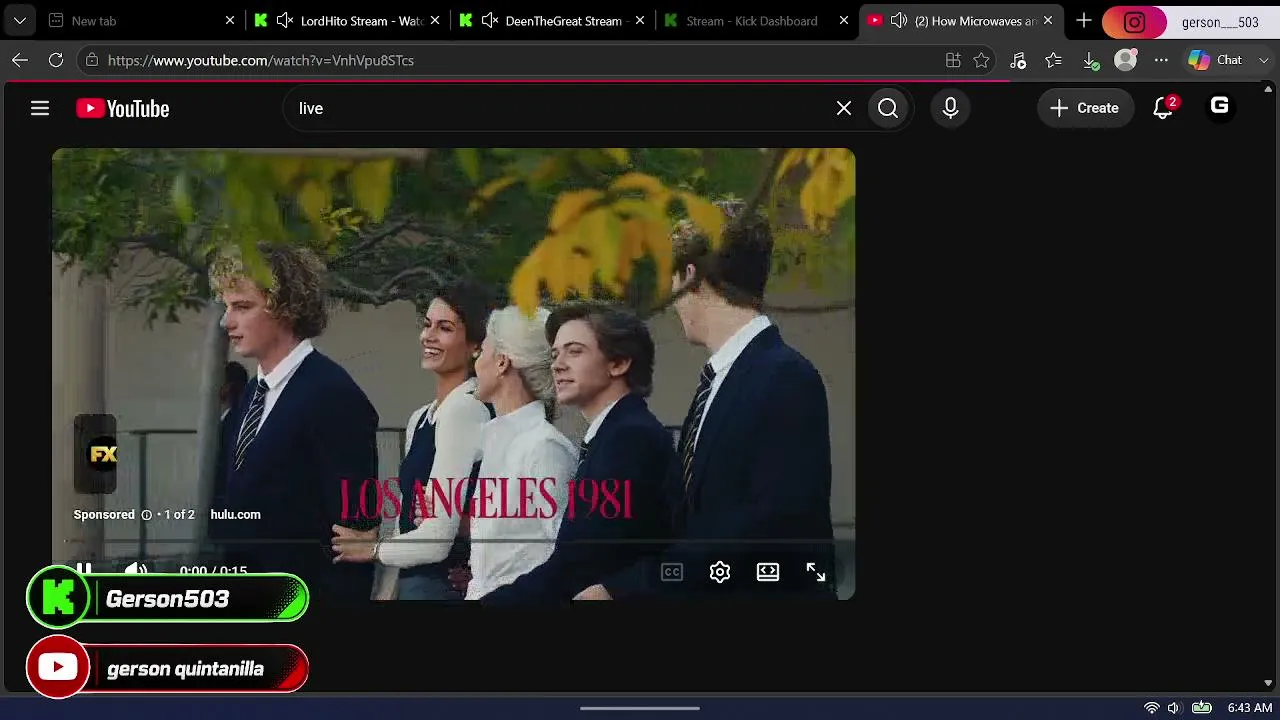
Task: Go back with the browser back arrow
Action: [x=20, y=60]
